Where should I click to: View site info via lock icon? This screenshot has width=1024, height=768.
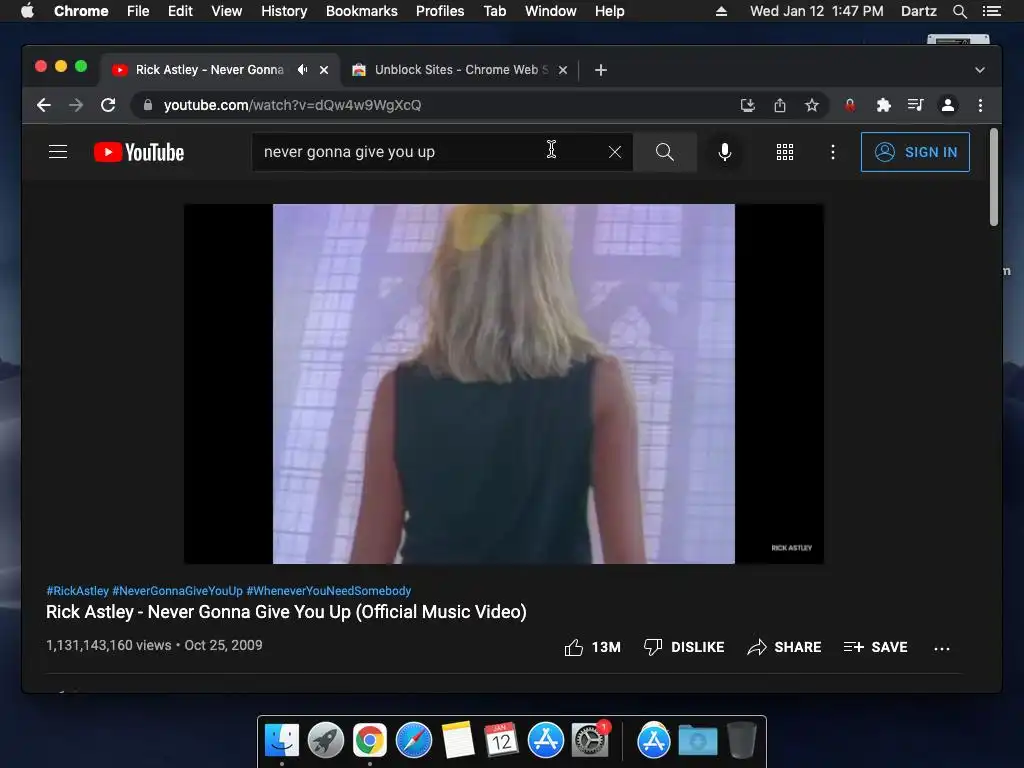tap(148, 105)
